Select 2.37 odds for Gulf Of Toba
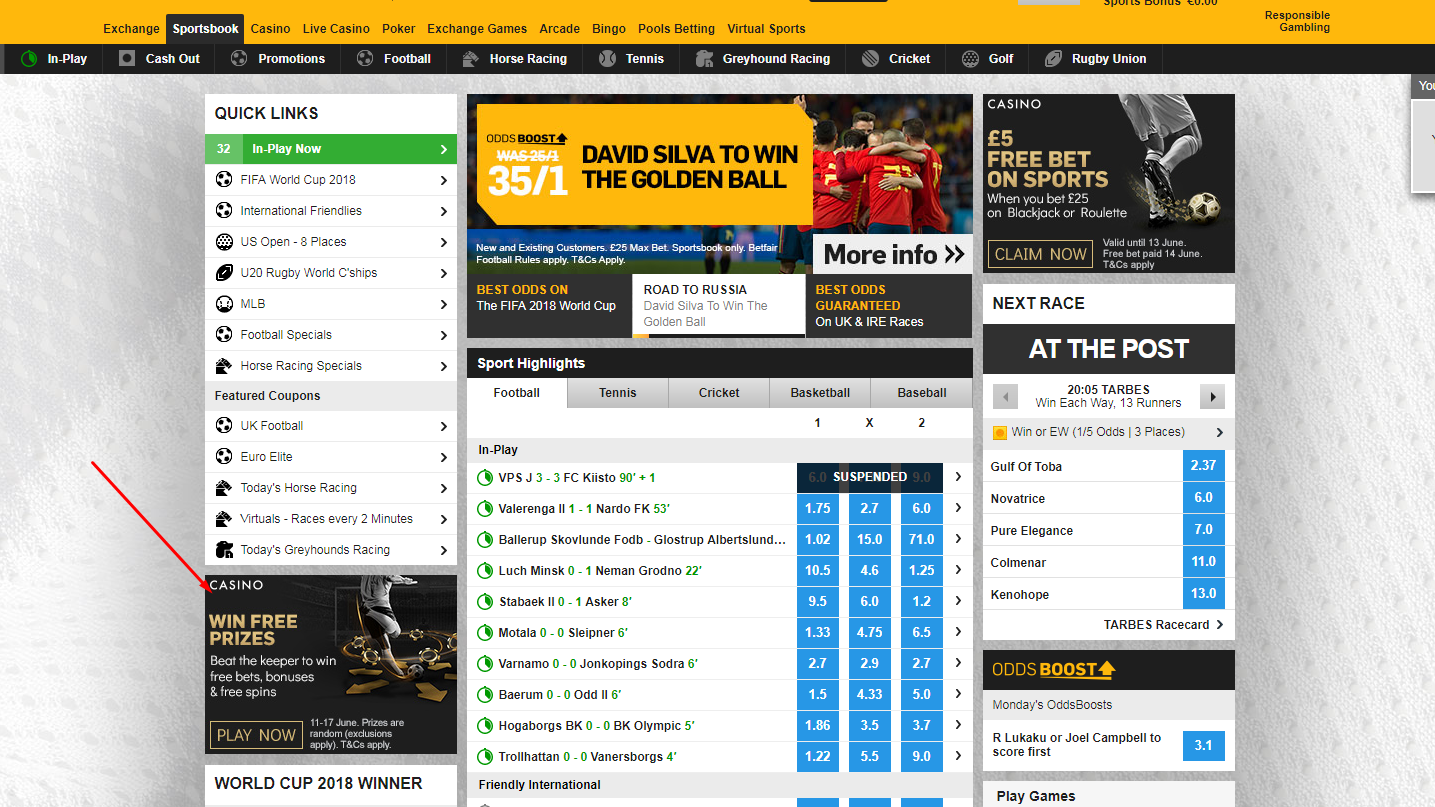Image resolution: width=1435 pixels, height=807 pixels. 1204,465
